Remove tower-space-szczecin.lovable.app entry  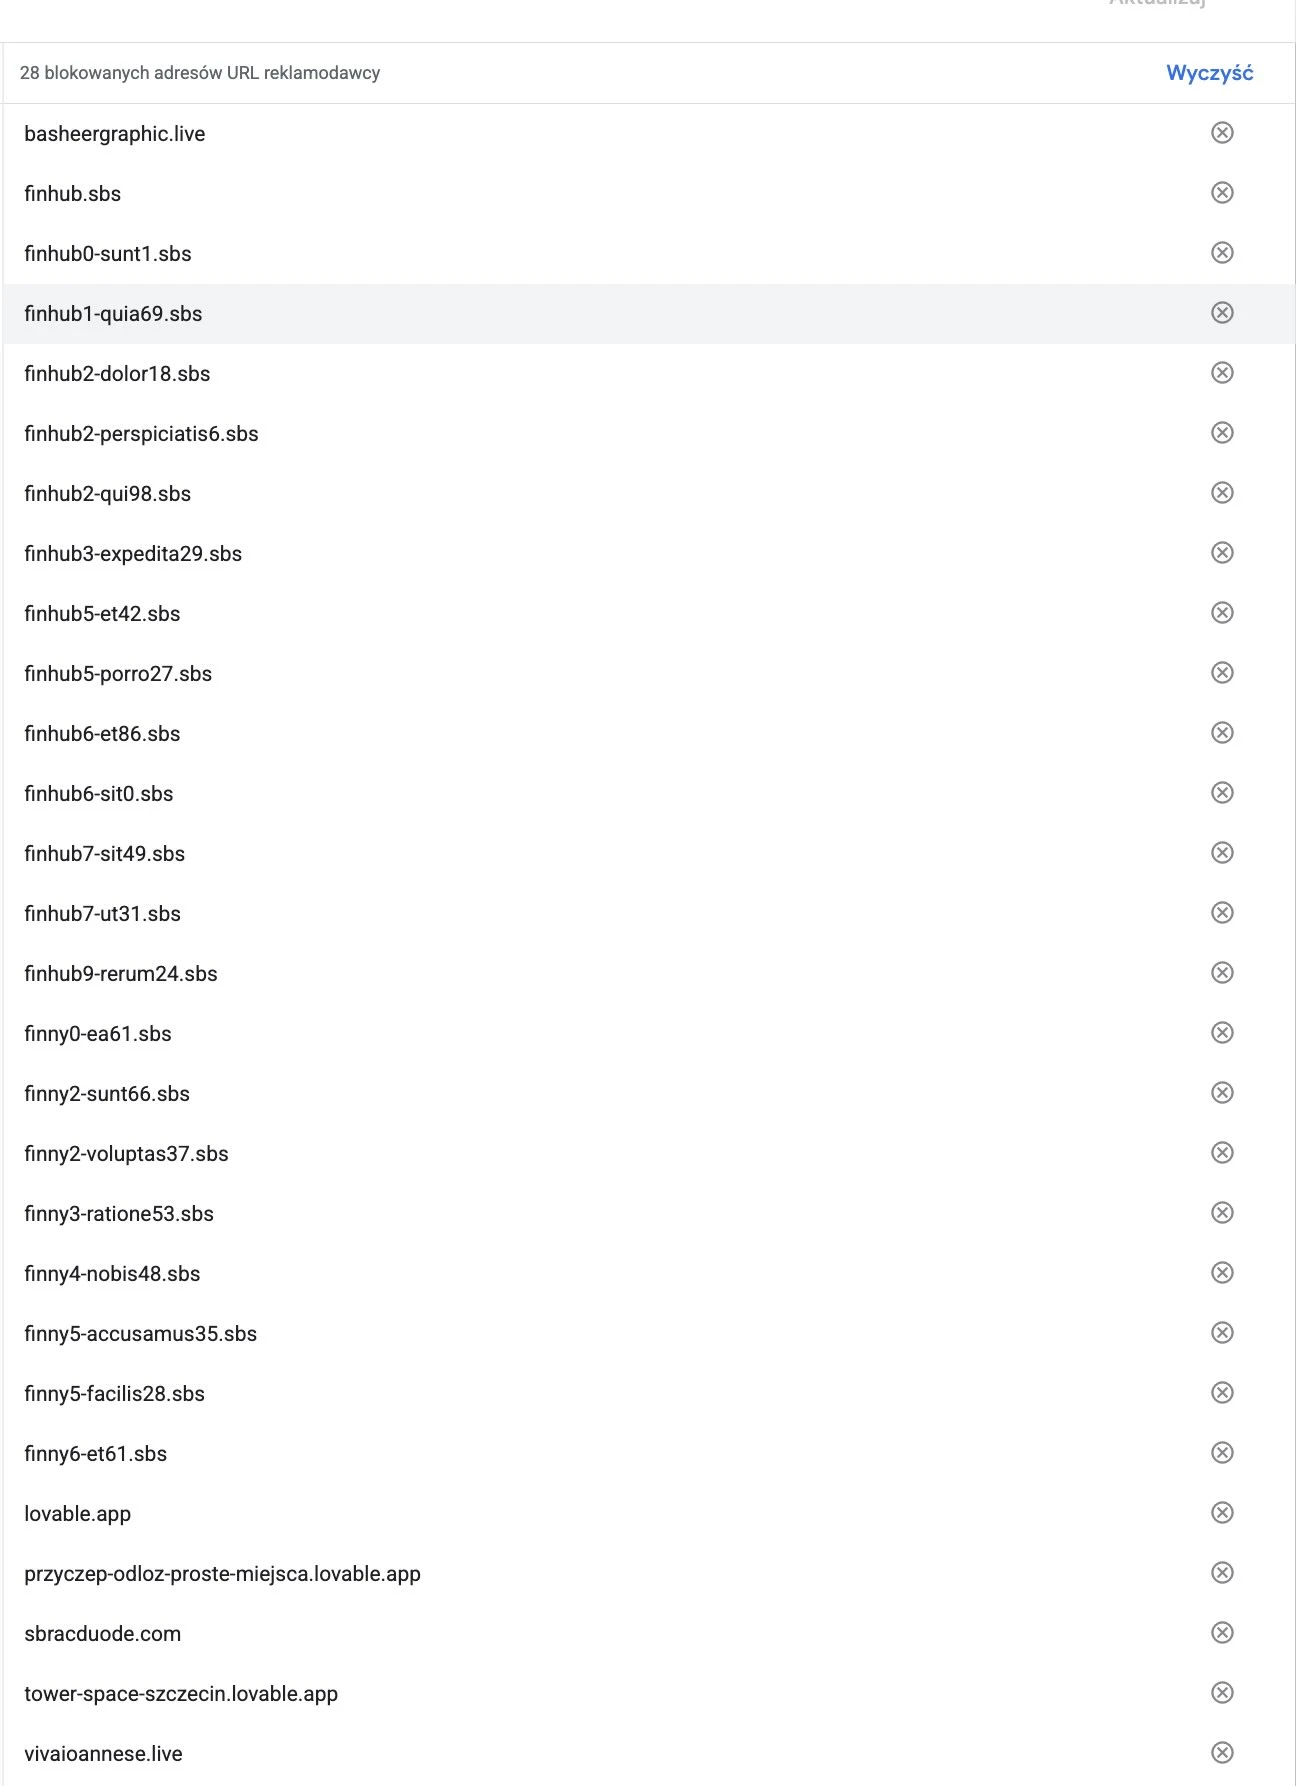point(1222,1693)
